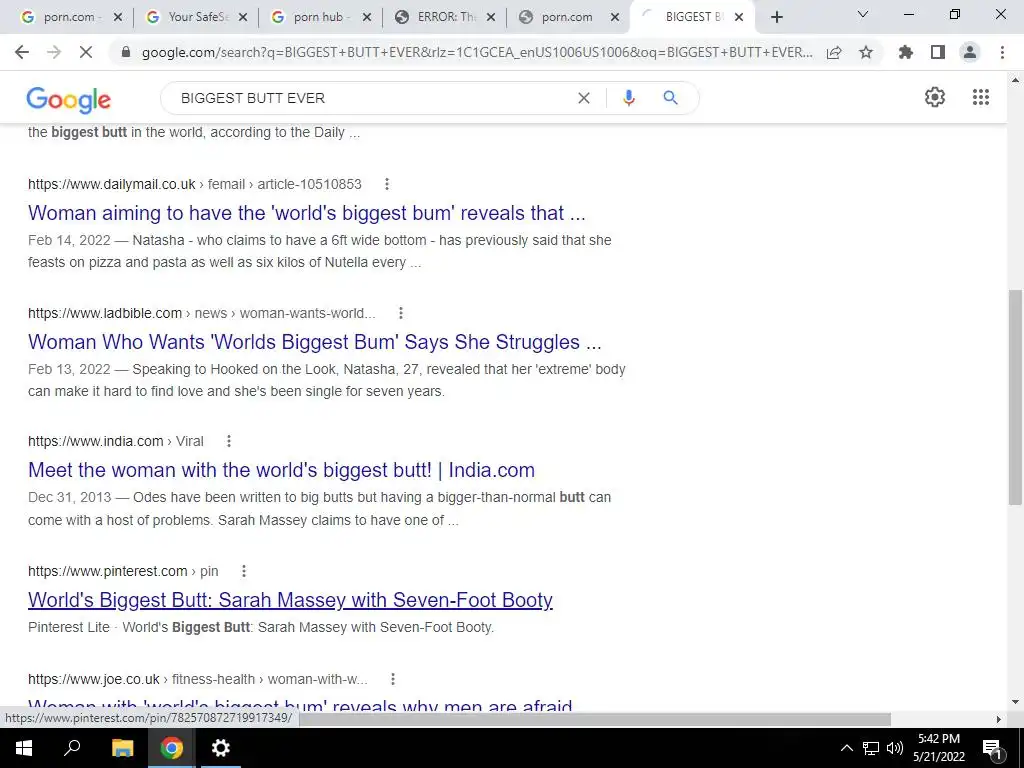Open the India.com 'Meet the woman' result
1024x768 pixels.
tap(281, 470)
